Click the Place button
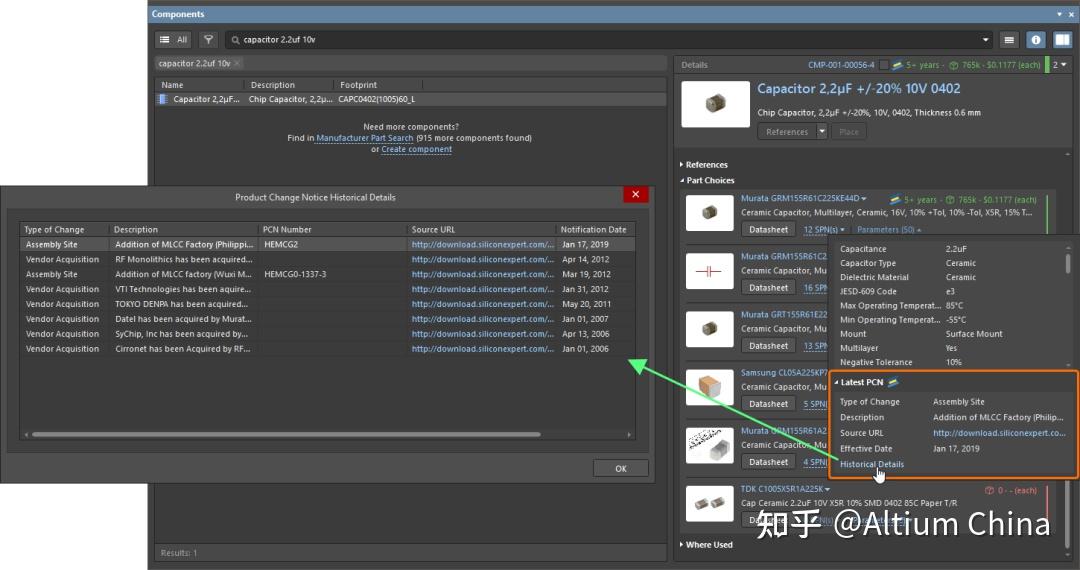Screen dimensions: 1080x570 coord(849,131)
